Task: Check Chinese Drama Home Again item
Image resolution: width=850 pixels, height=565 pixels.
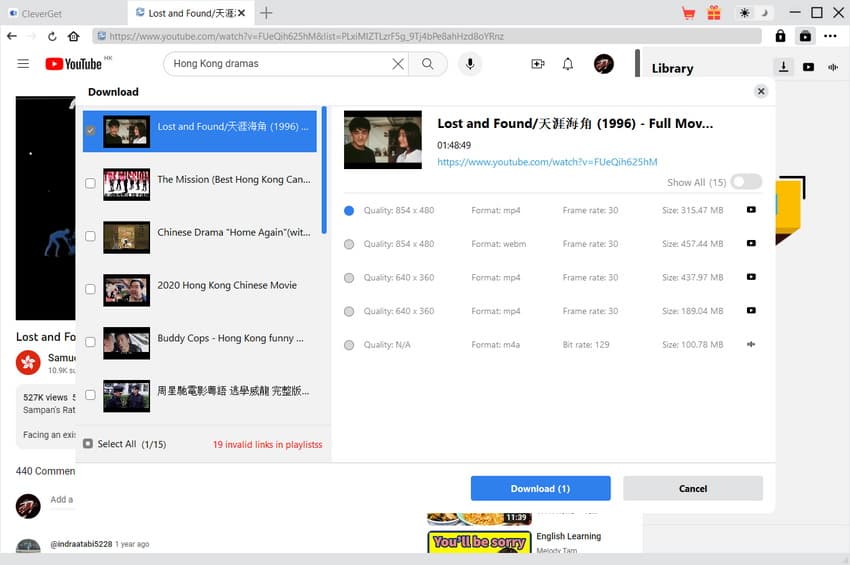Action: click(91, 236)
